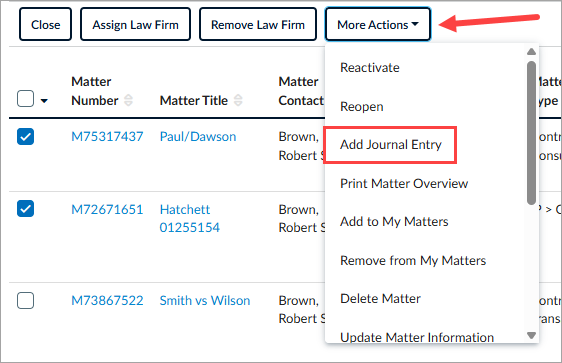Open the Smith vs Wilson matter title

point(205,300)
